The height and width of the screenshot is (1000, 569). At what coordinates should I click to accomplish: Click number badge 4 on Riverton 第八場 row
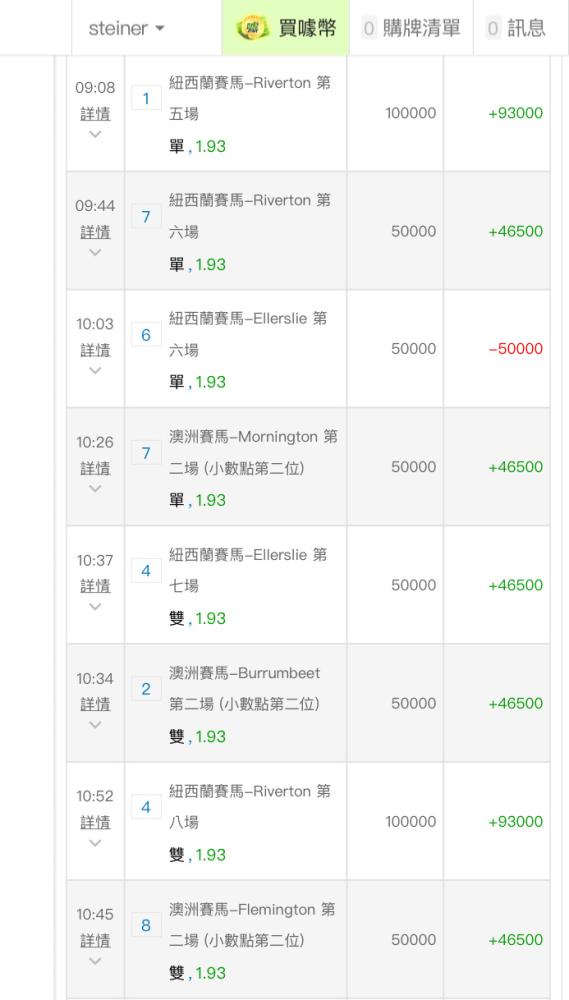146,807
